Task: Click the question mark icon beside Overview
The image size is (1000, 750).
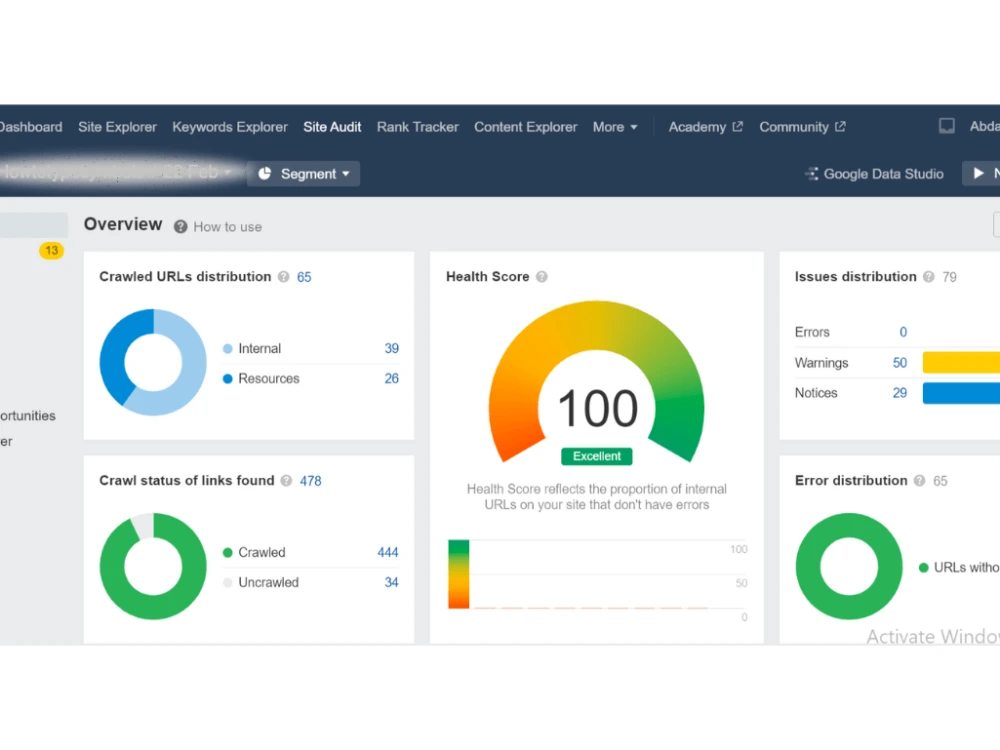Action: click(x=180, y=227)
